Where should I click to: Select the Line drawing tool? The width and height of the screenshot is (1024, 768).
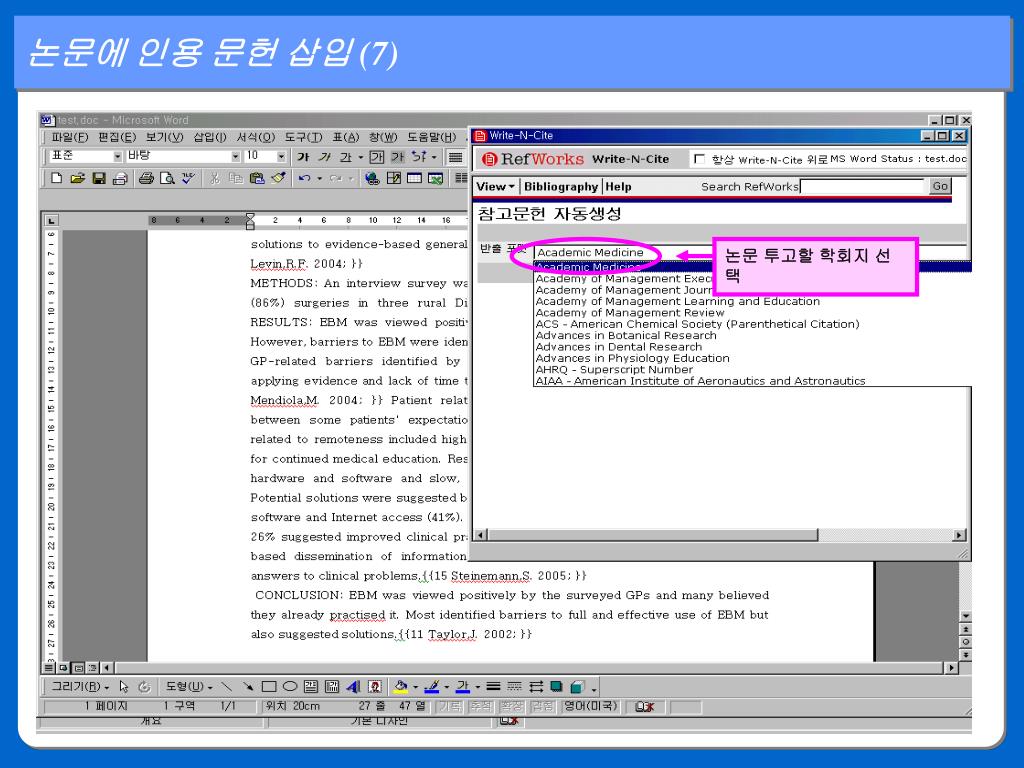227,686
